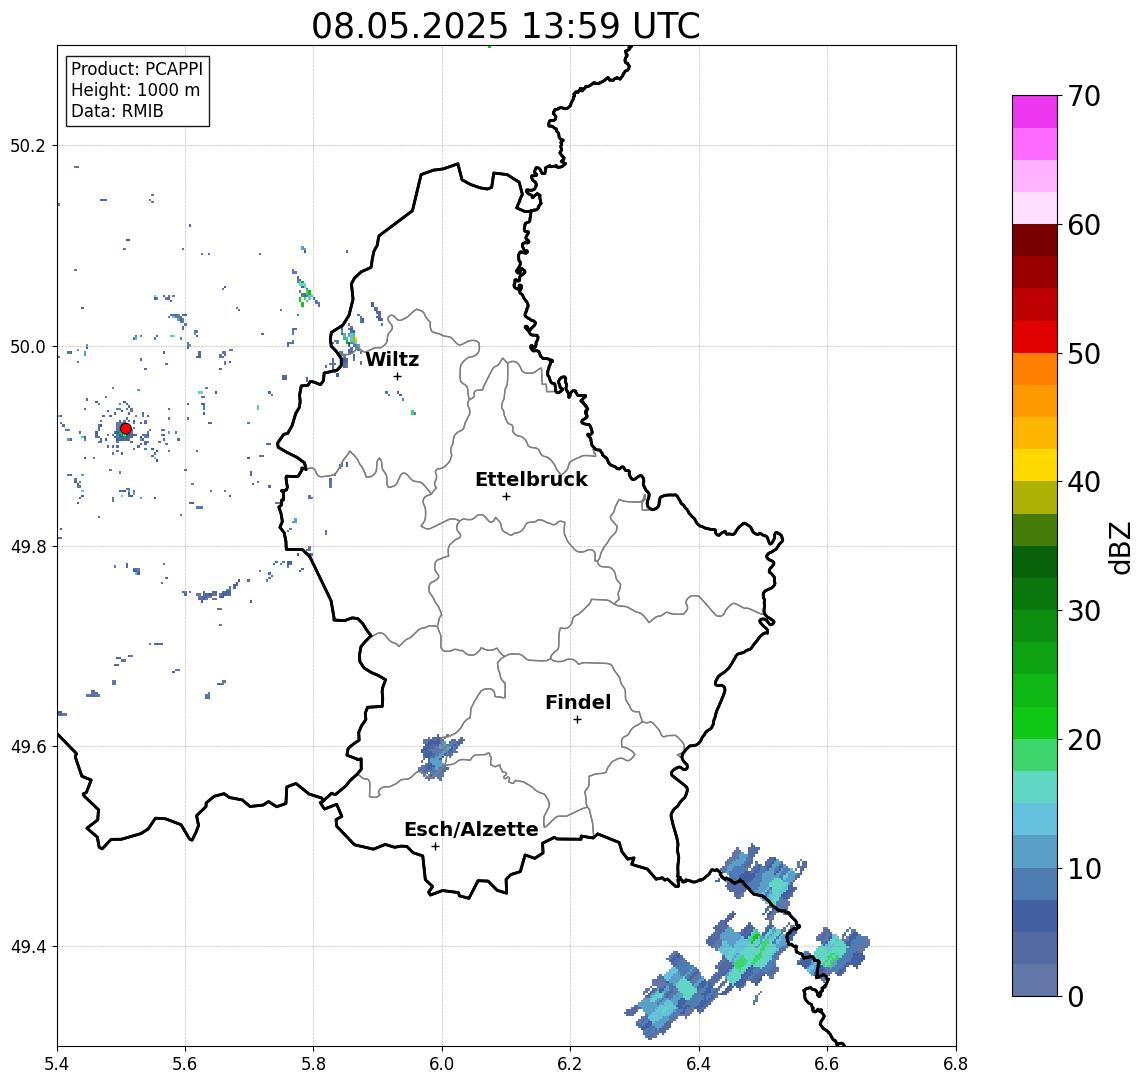
Task: Pick the dark maroon swatch below 60 dBZ
Action: [x=1035, y=240]
